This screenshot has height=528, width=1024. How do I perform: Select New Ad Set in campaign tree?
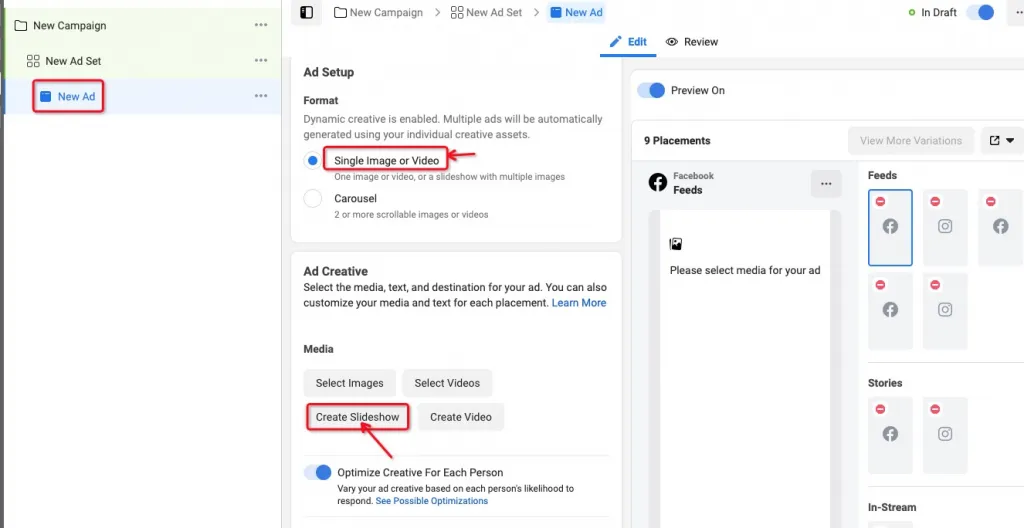(73, 61)
